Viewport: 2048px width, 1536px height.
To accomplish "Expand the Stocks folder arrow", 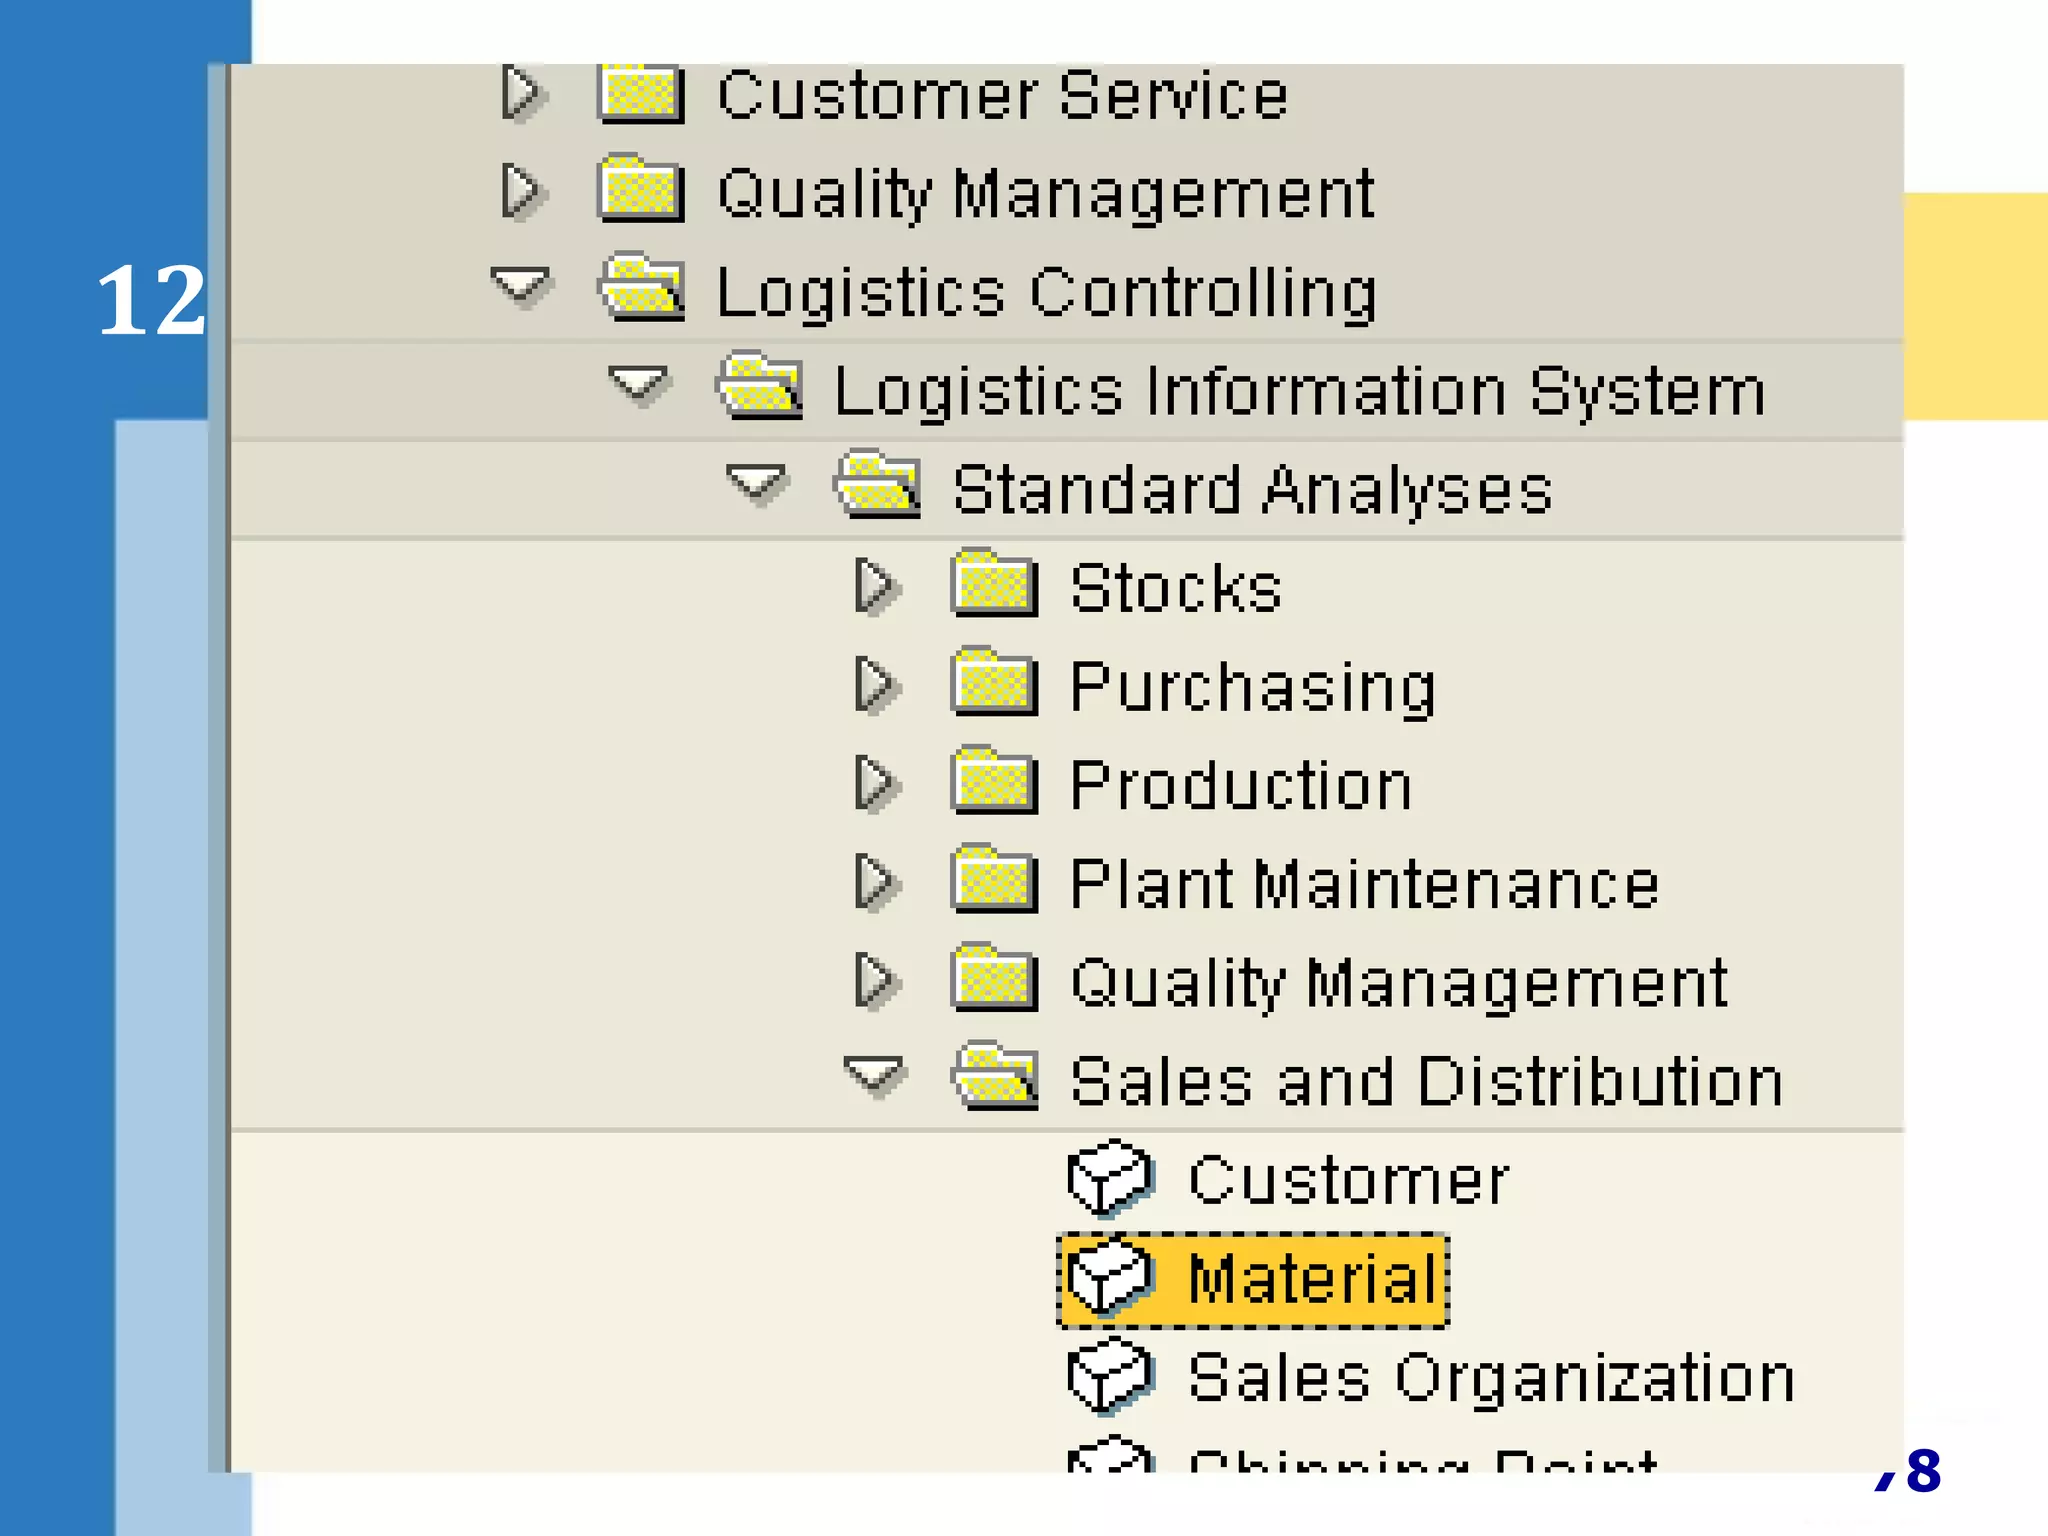I will click(876, 585).
